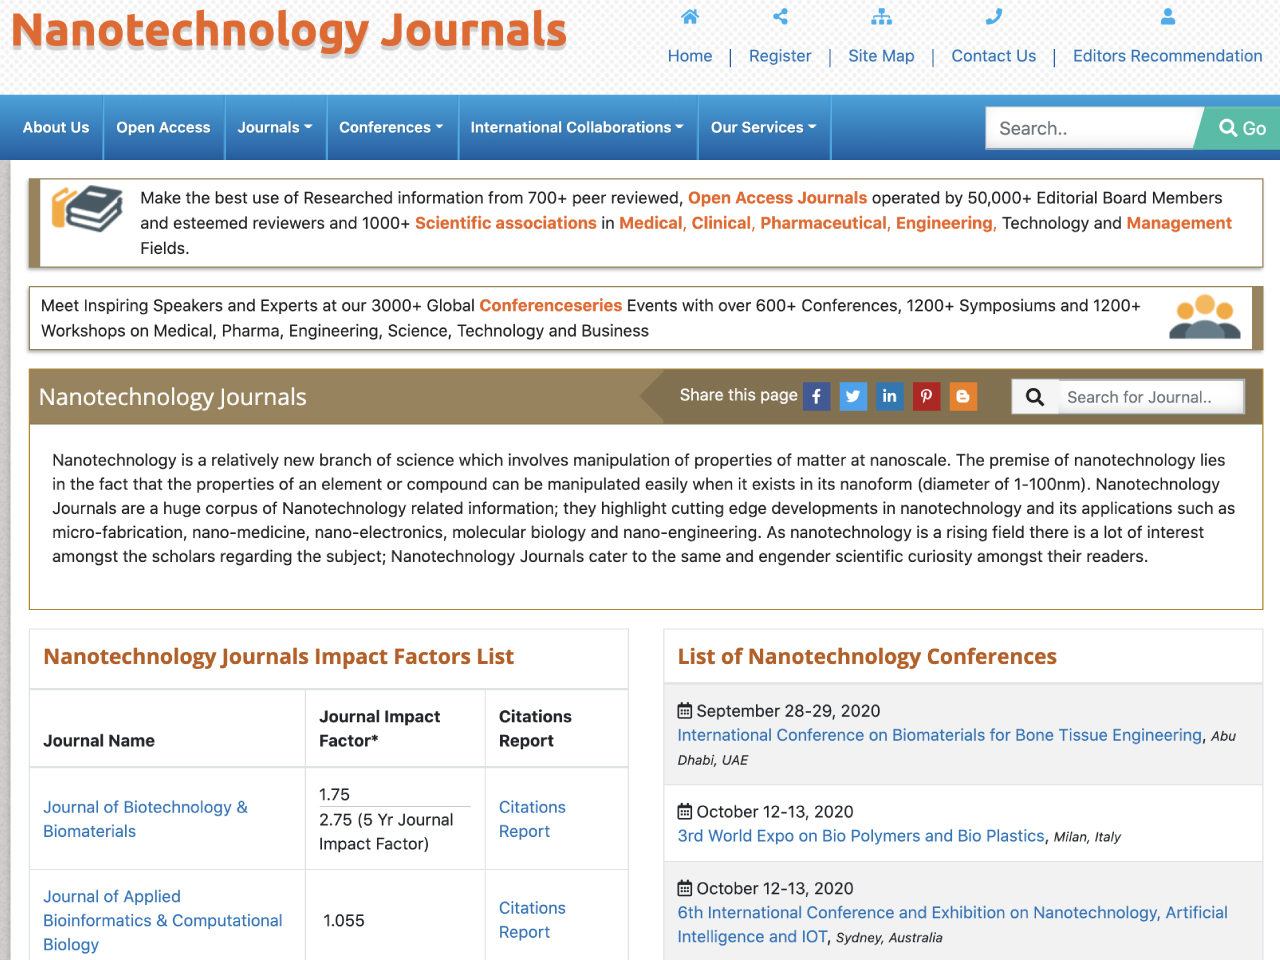Click the Nanotechnology Journals site logo

(289, 31)
